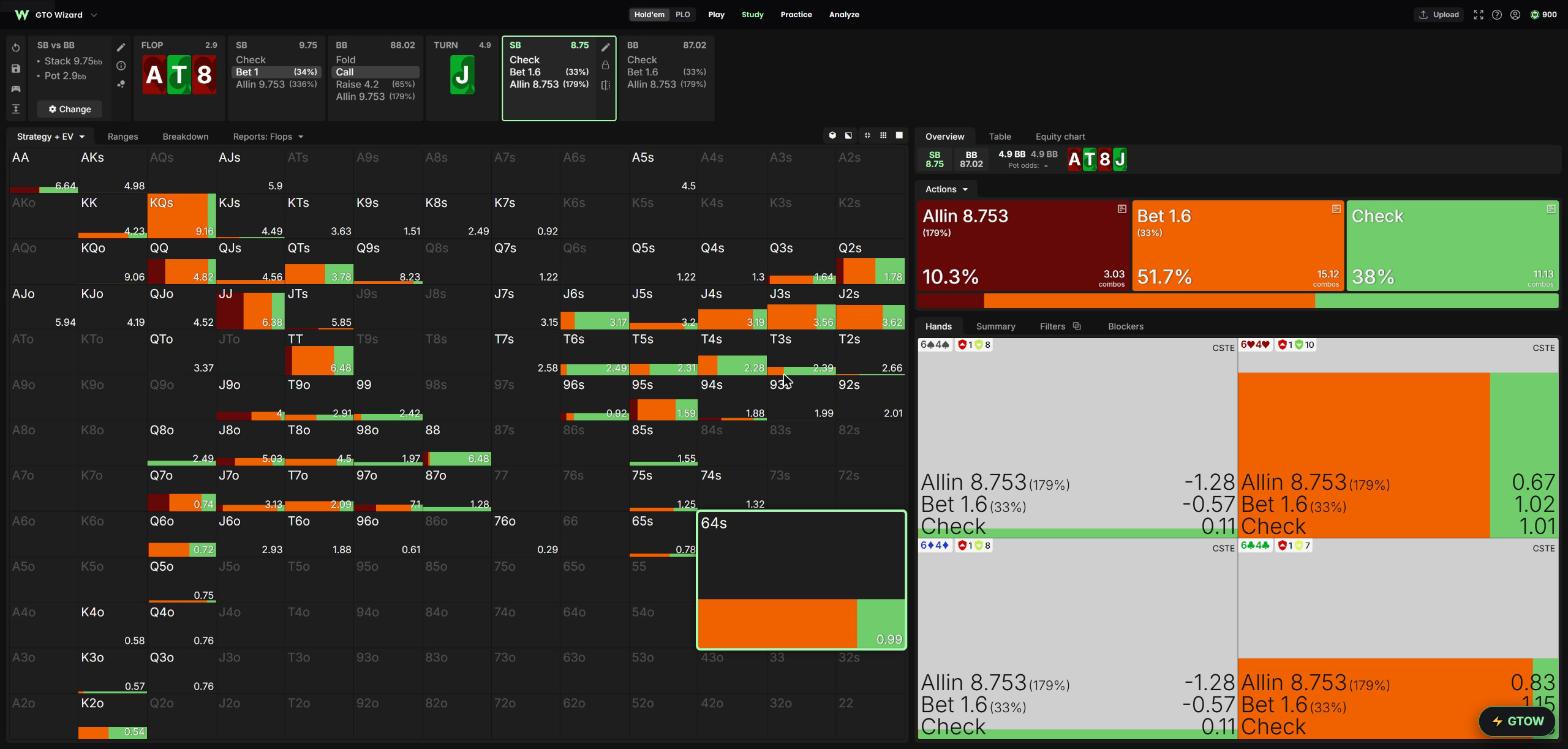
Task: Click the lock icon on SB 8.75 node
Action: tap(605, 65)
